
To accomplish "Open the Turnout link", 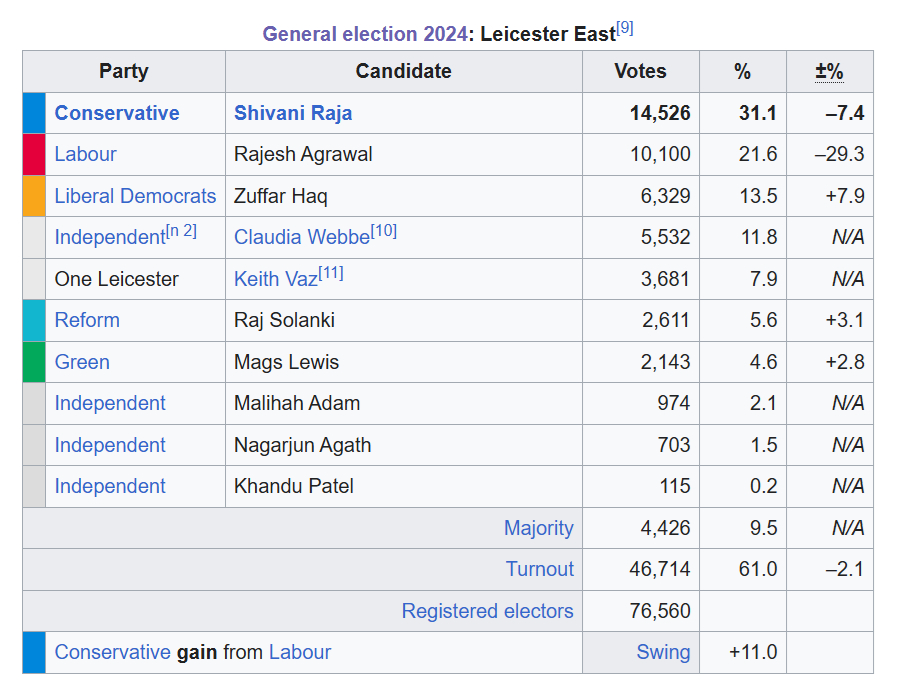I will point(540,569).
